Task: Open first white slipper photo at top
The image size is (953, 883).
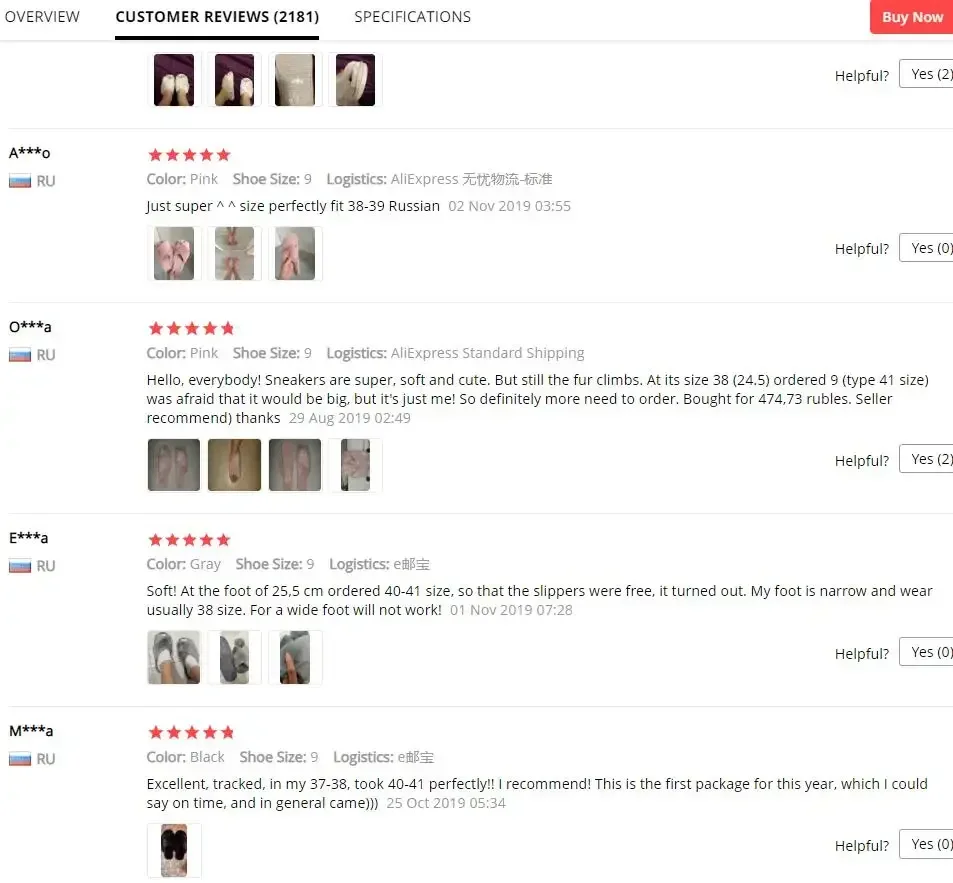Action: [x=174, y=80]
